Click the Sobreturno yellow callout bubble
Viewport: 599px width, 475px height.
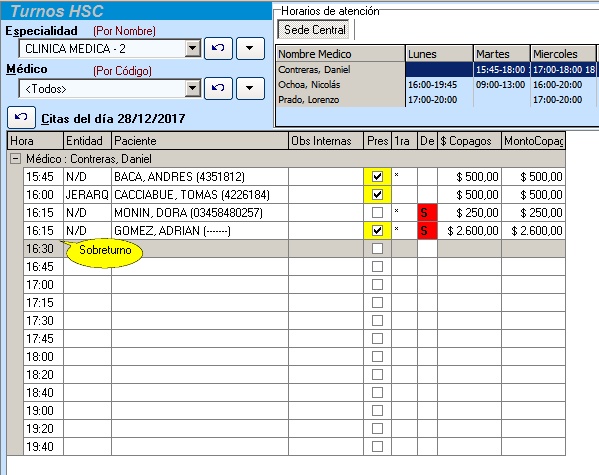coord(104,251)
